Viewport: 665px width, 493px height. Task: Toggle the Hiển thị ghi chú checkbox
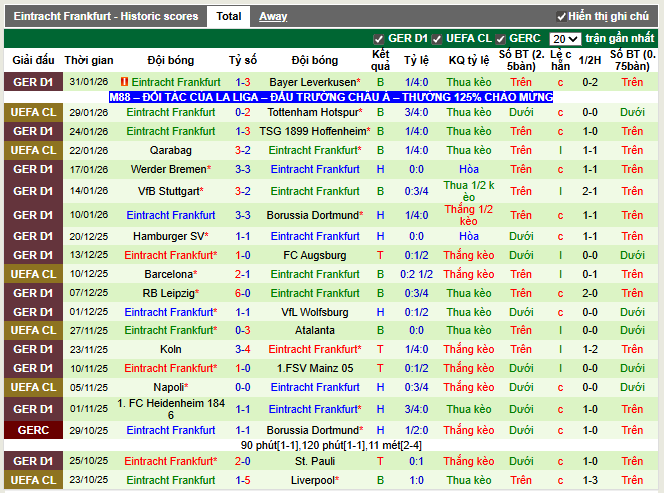tap(562, 17)
